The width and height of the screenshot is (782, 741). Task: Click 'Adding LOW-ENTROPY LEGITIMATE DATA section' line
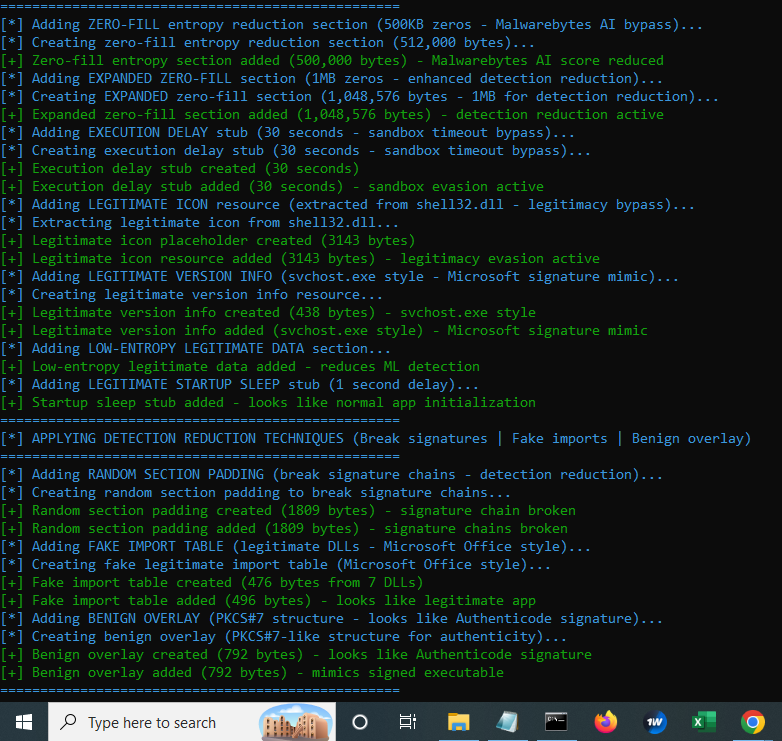(196, 348)
